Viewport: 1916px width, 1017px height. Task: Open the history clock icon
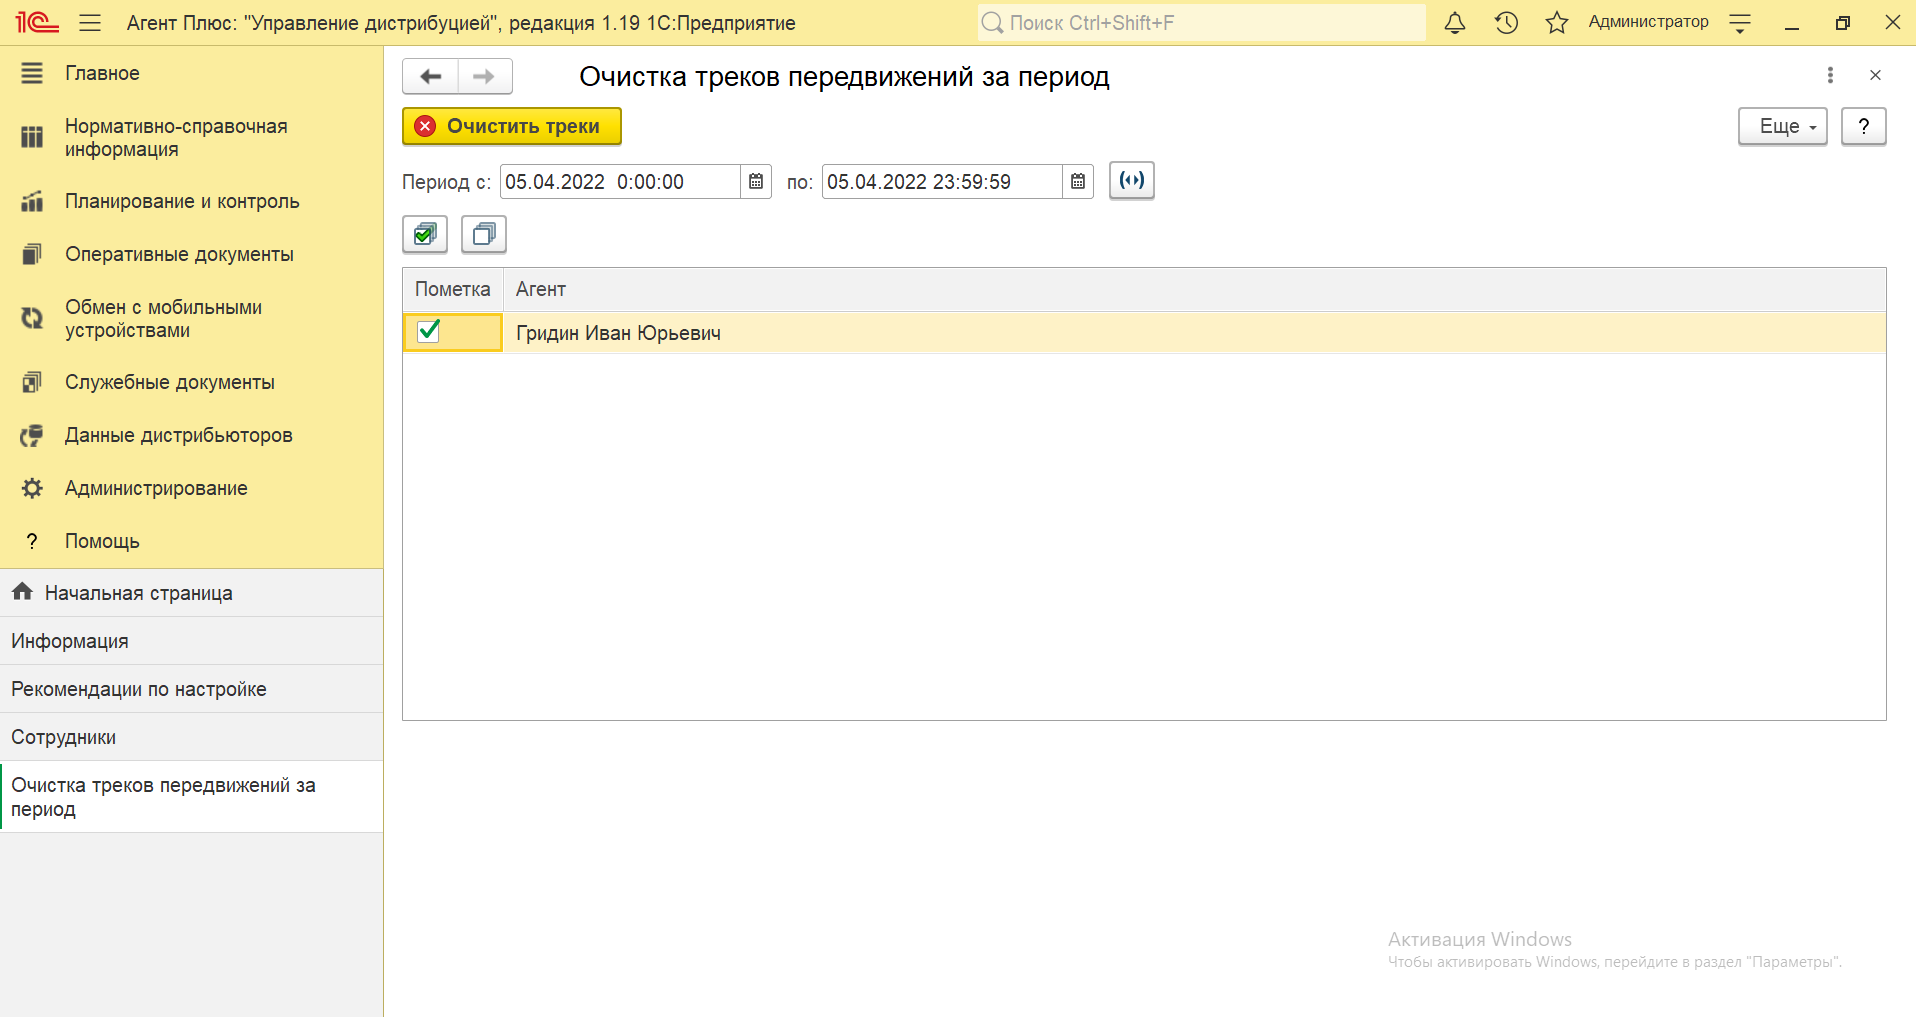pyautogui.click(x=1506, y=23)
